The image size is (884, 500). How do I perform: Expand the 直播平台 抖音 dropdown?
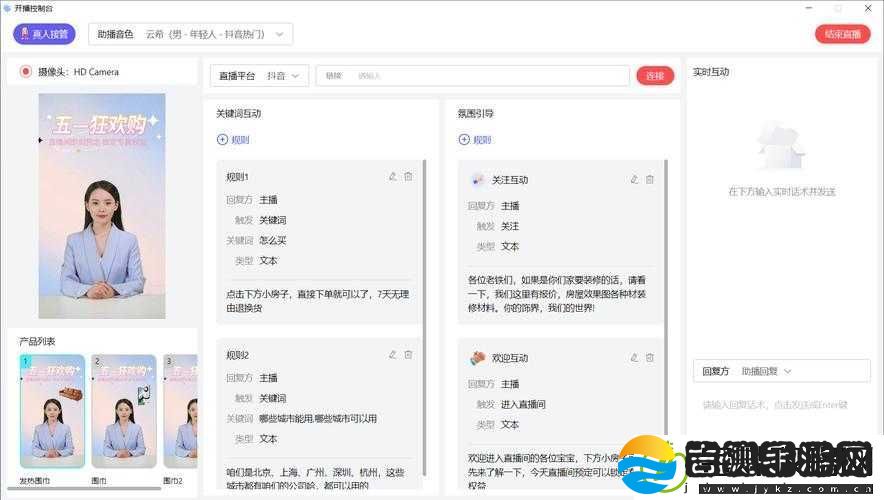click(x=260, y=75)
